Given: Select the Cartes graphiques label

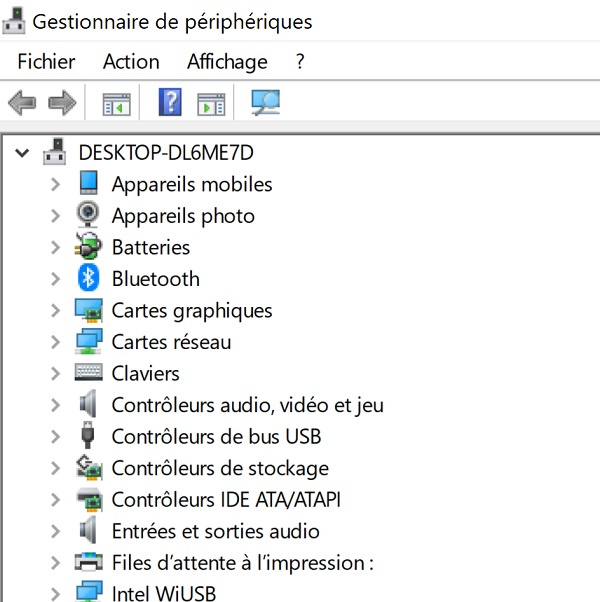Looking at the screenshot, I should tap(192, 311).
